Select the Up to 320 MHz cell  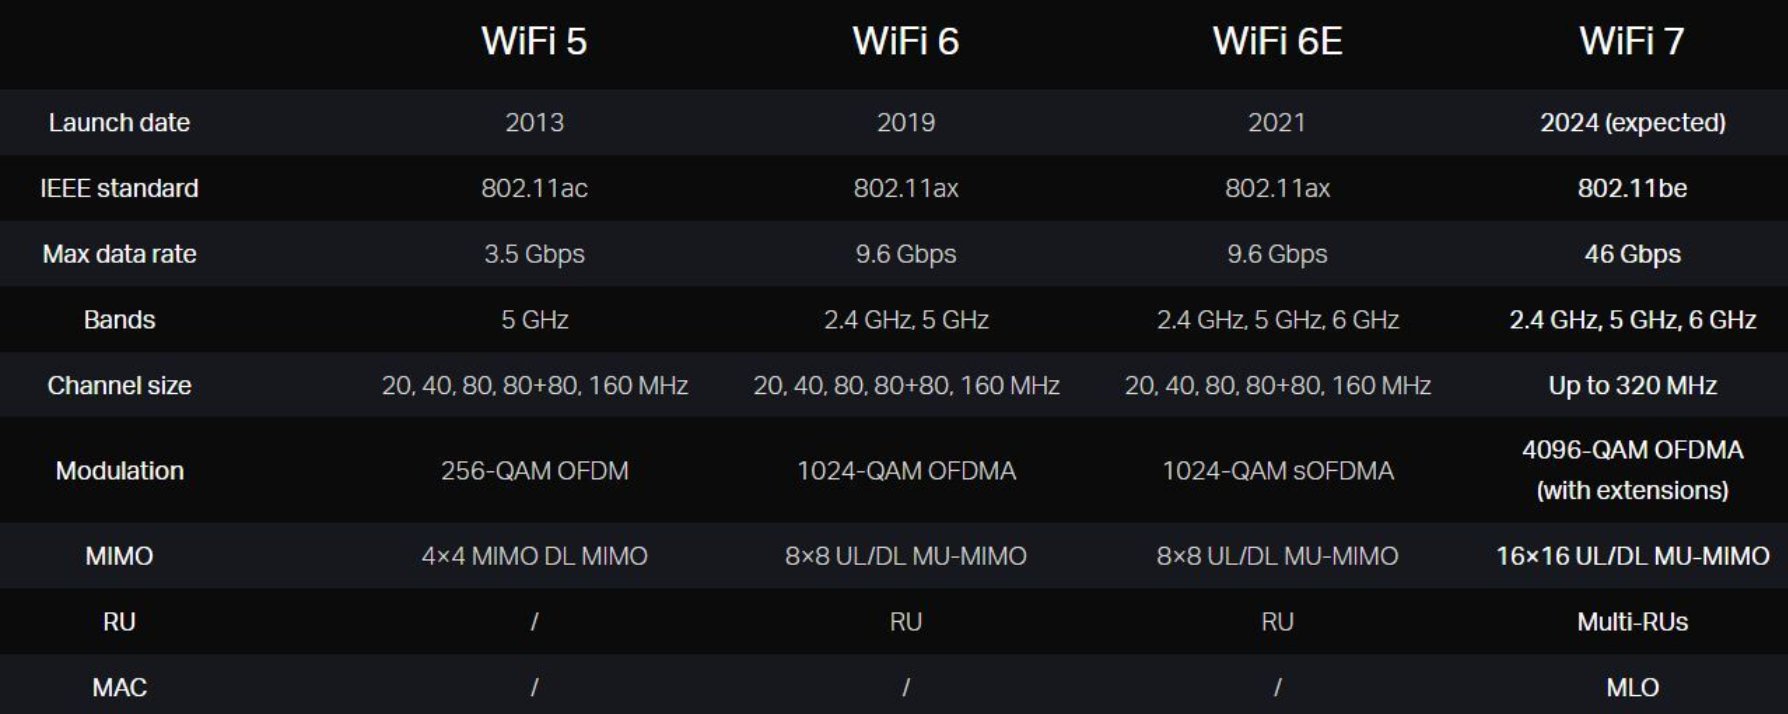pos(1632,386)
